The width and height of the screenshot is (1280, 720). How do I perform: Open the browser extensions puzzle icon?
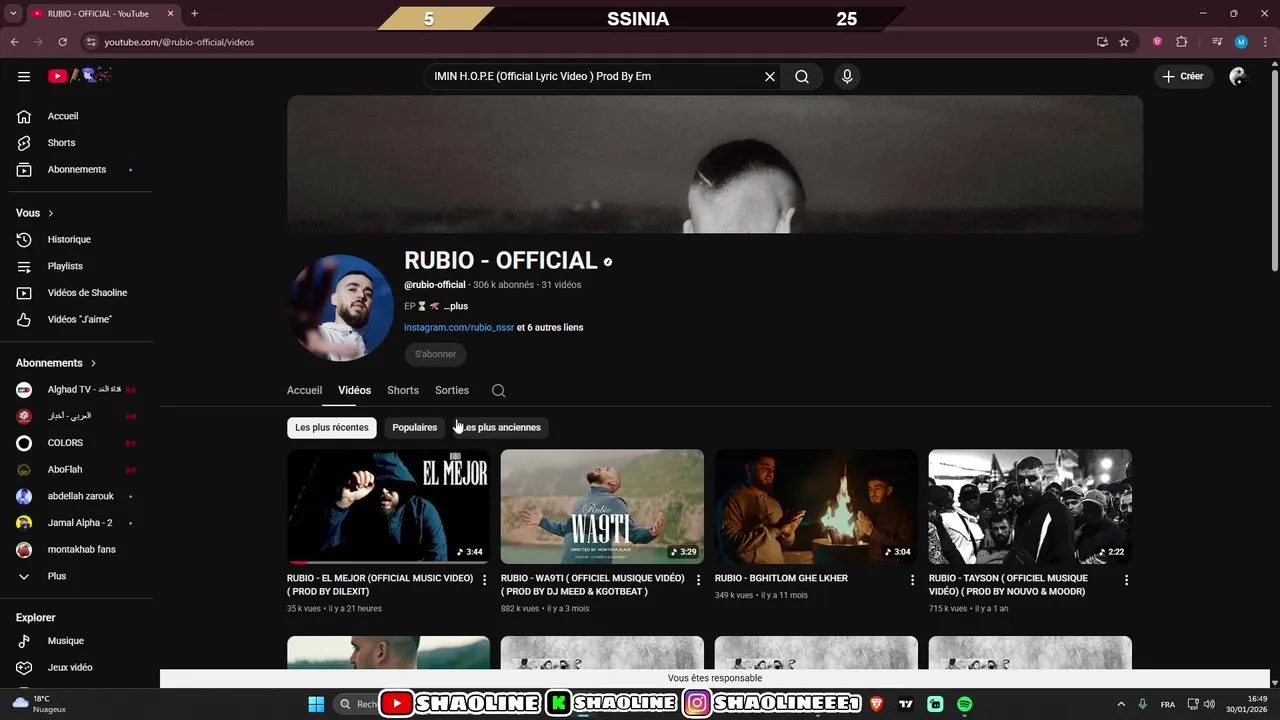tap(1182, 42)
